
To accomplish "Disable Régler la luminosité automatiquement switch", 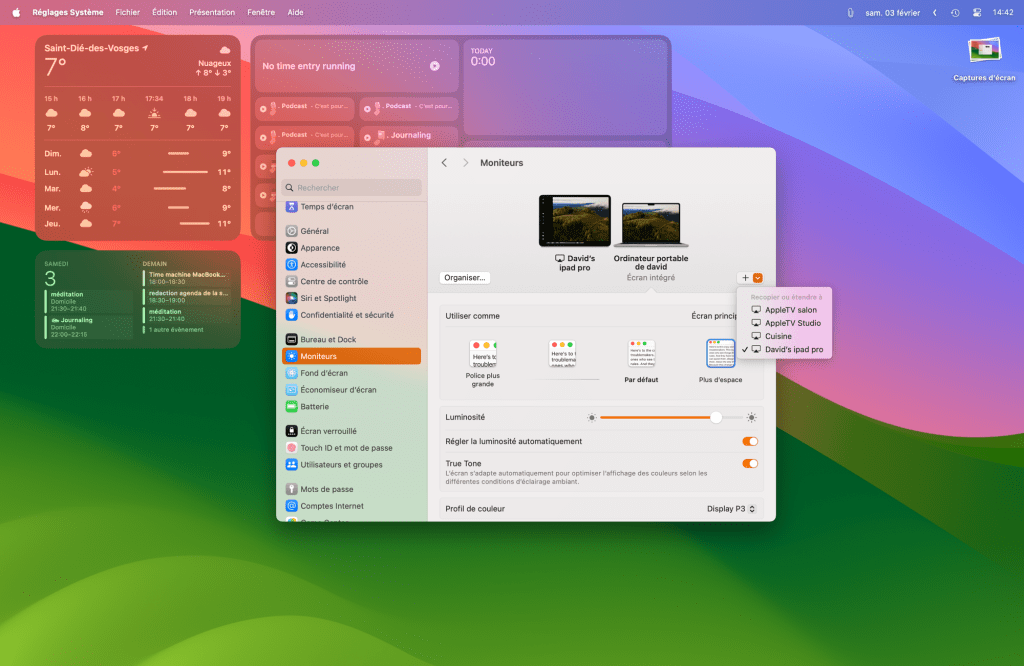I will (750, 441).
